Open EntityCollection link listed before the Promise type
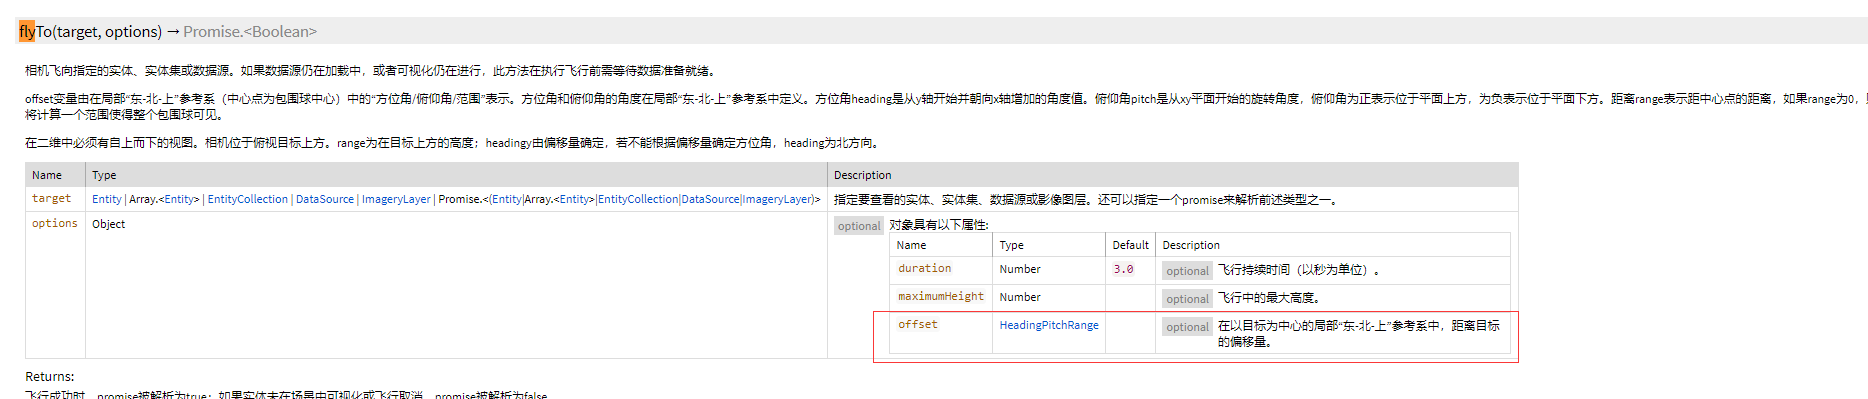This screenshot has width=1868, height=399. tap(247, 199)
